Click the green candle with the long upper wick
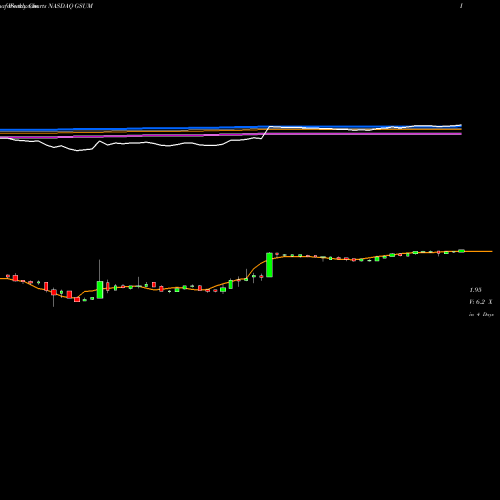The height and width of the screenshot is (500, 500). (x=100, y=289)
